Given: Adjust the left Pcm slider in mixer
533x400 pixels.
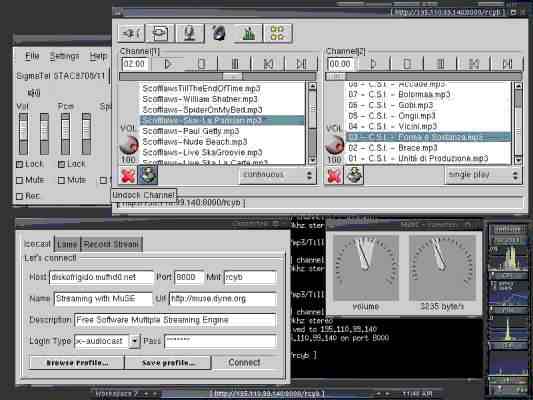Looking at the screenshot, I should tap(65, 134).
